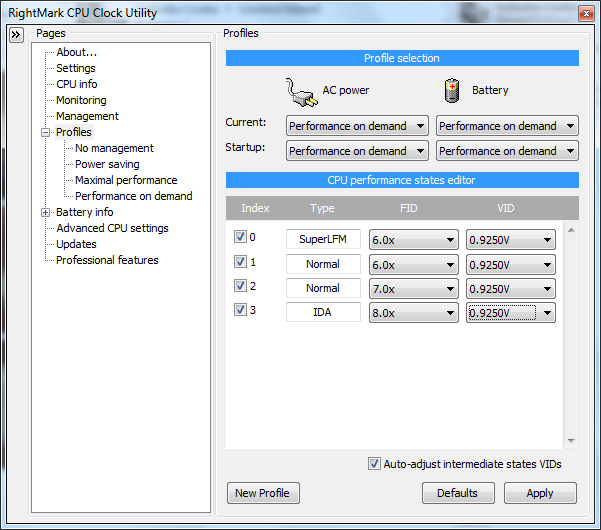This screenshot has width=601, height=530.
Task: Click the SuperLFM type field
Action: point(323,239)
